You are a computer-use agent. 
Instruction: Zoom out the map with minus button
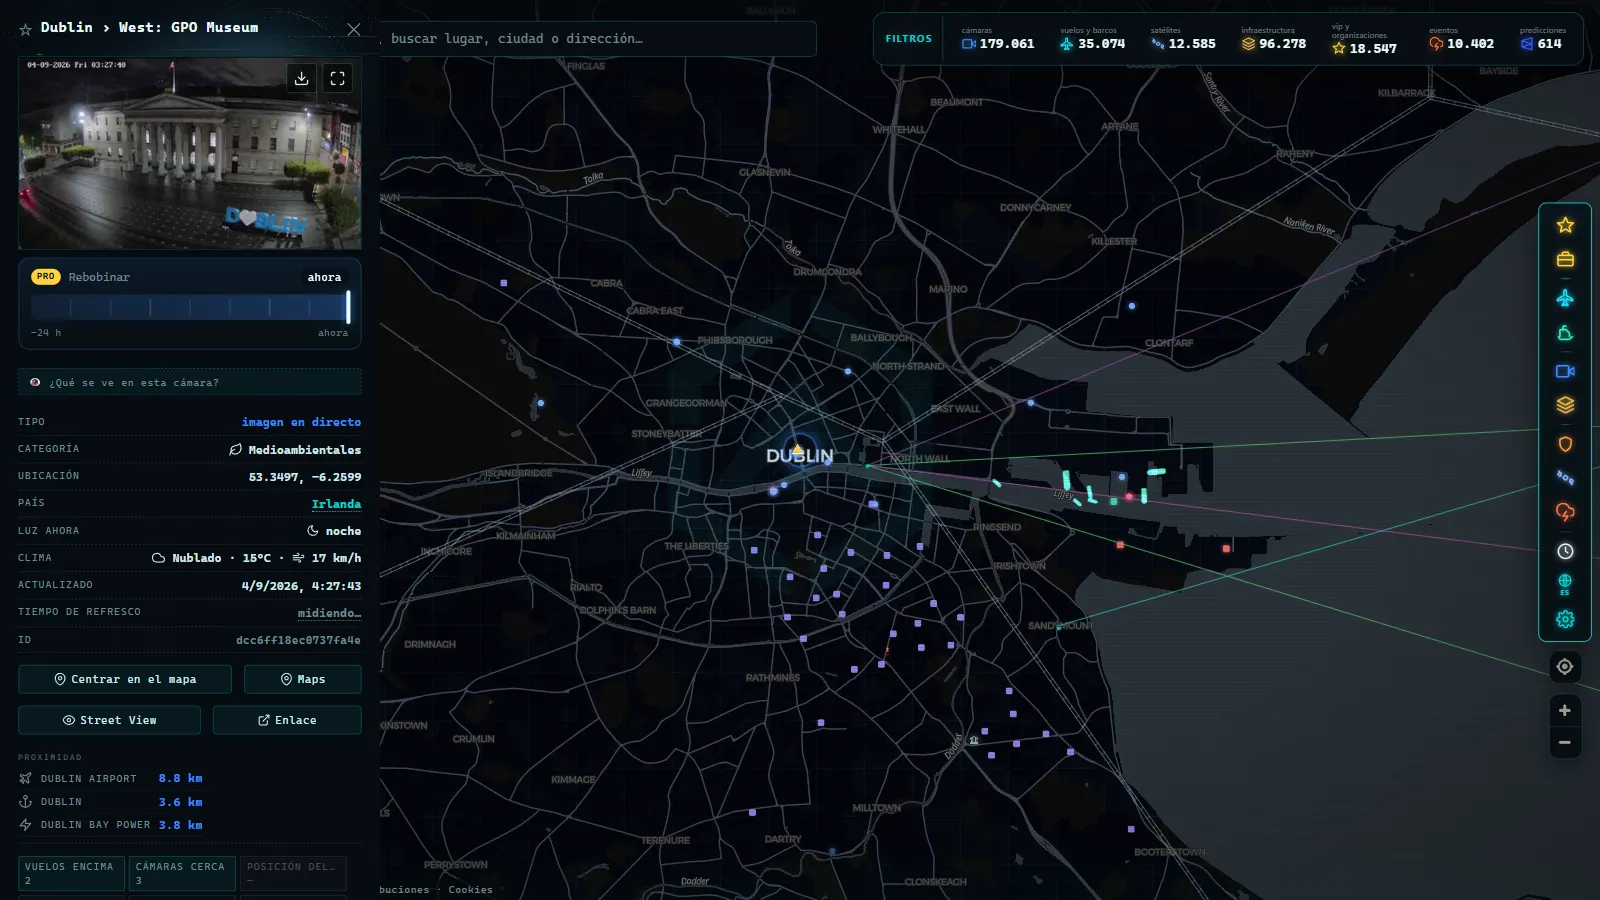coord(1565,742)
